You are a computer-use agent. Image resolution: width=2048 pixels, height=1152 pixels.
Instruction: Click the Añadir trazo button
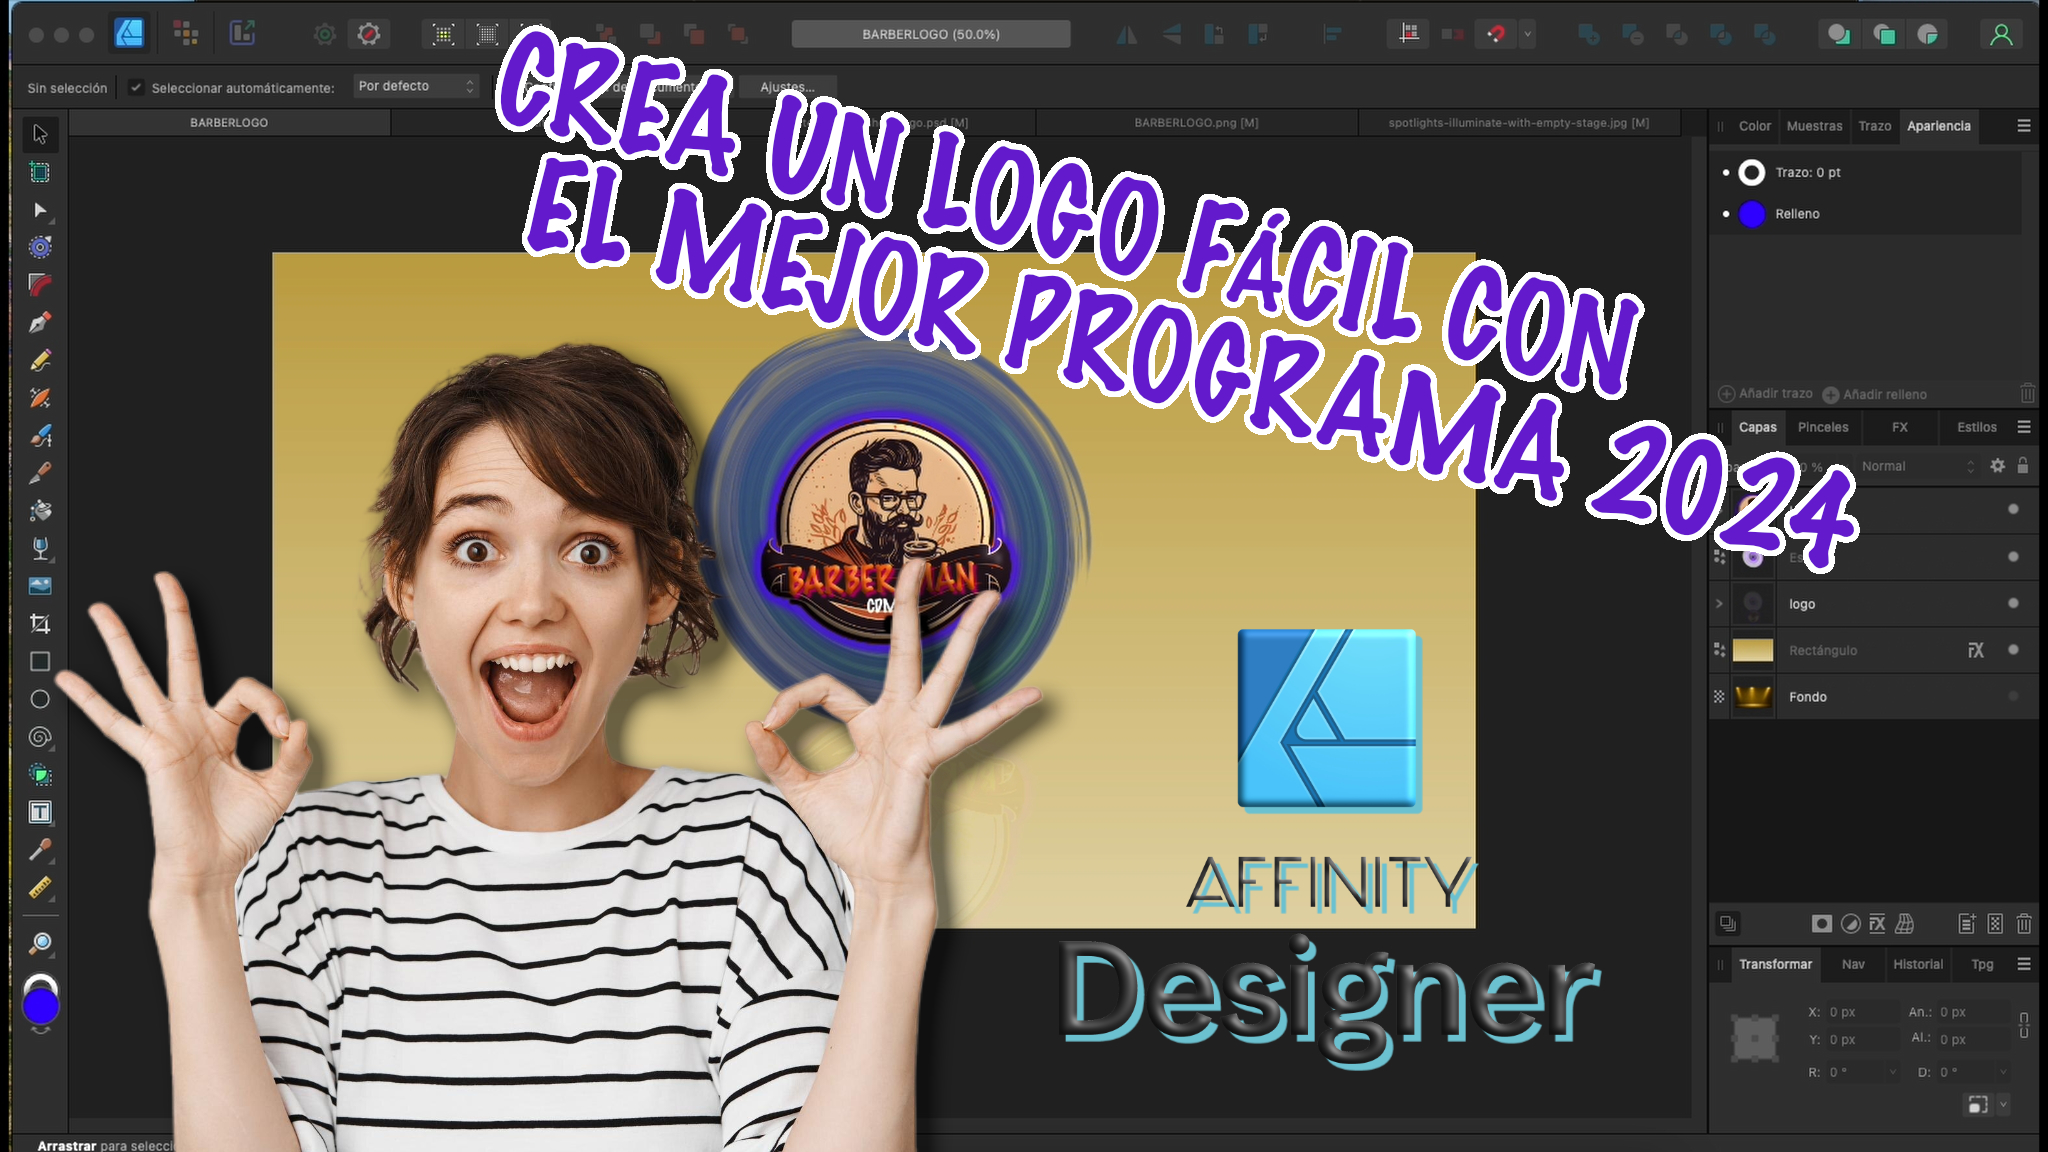click(x=1766, y=394)
